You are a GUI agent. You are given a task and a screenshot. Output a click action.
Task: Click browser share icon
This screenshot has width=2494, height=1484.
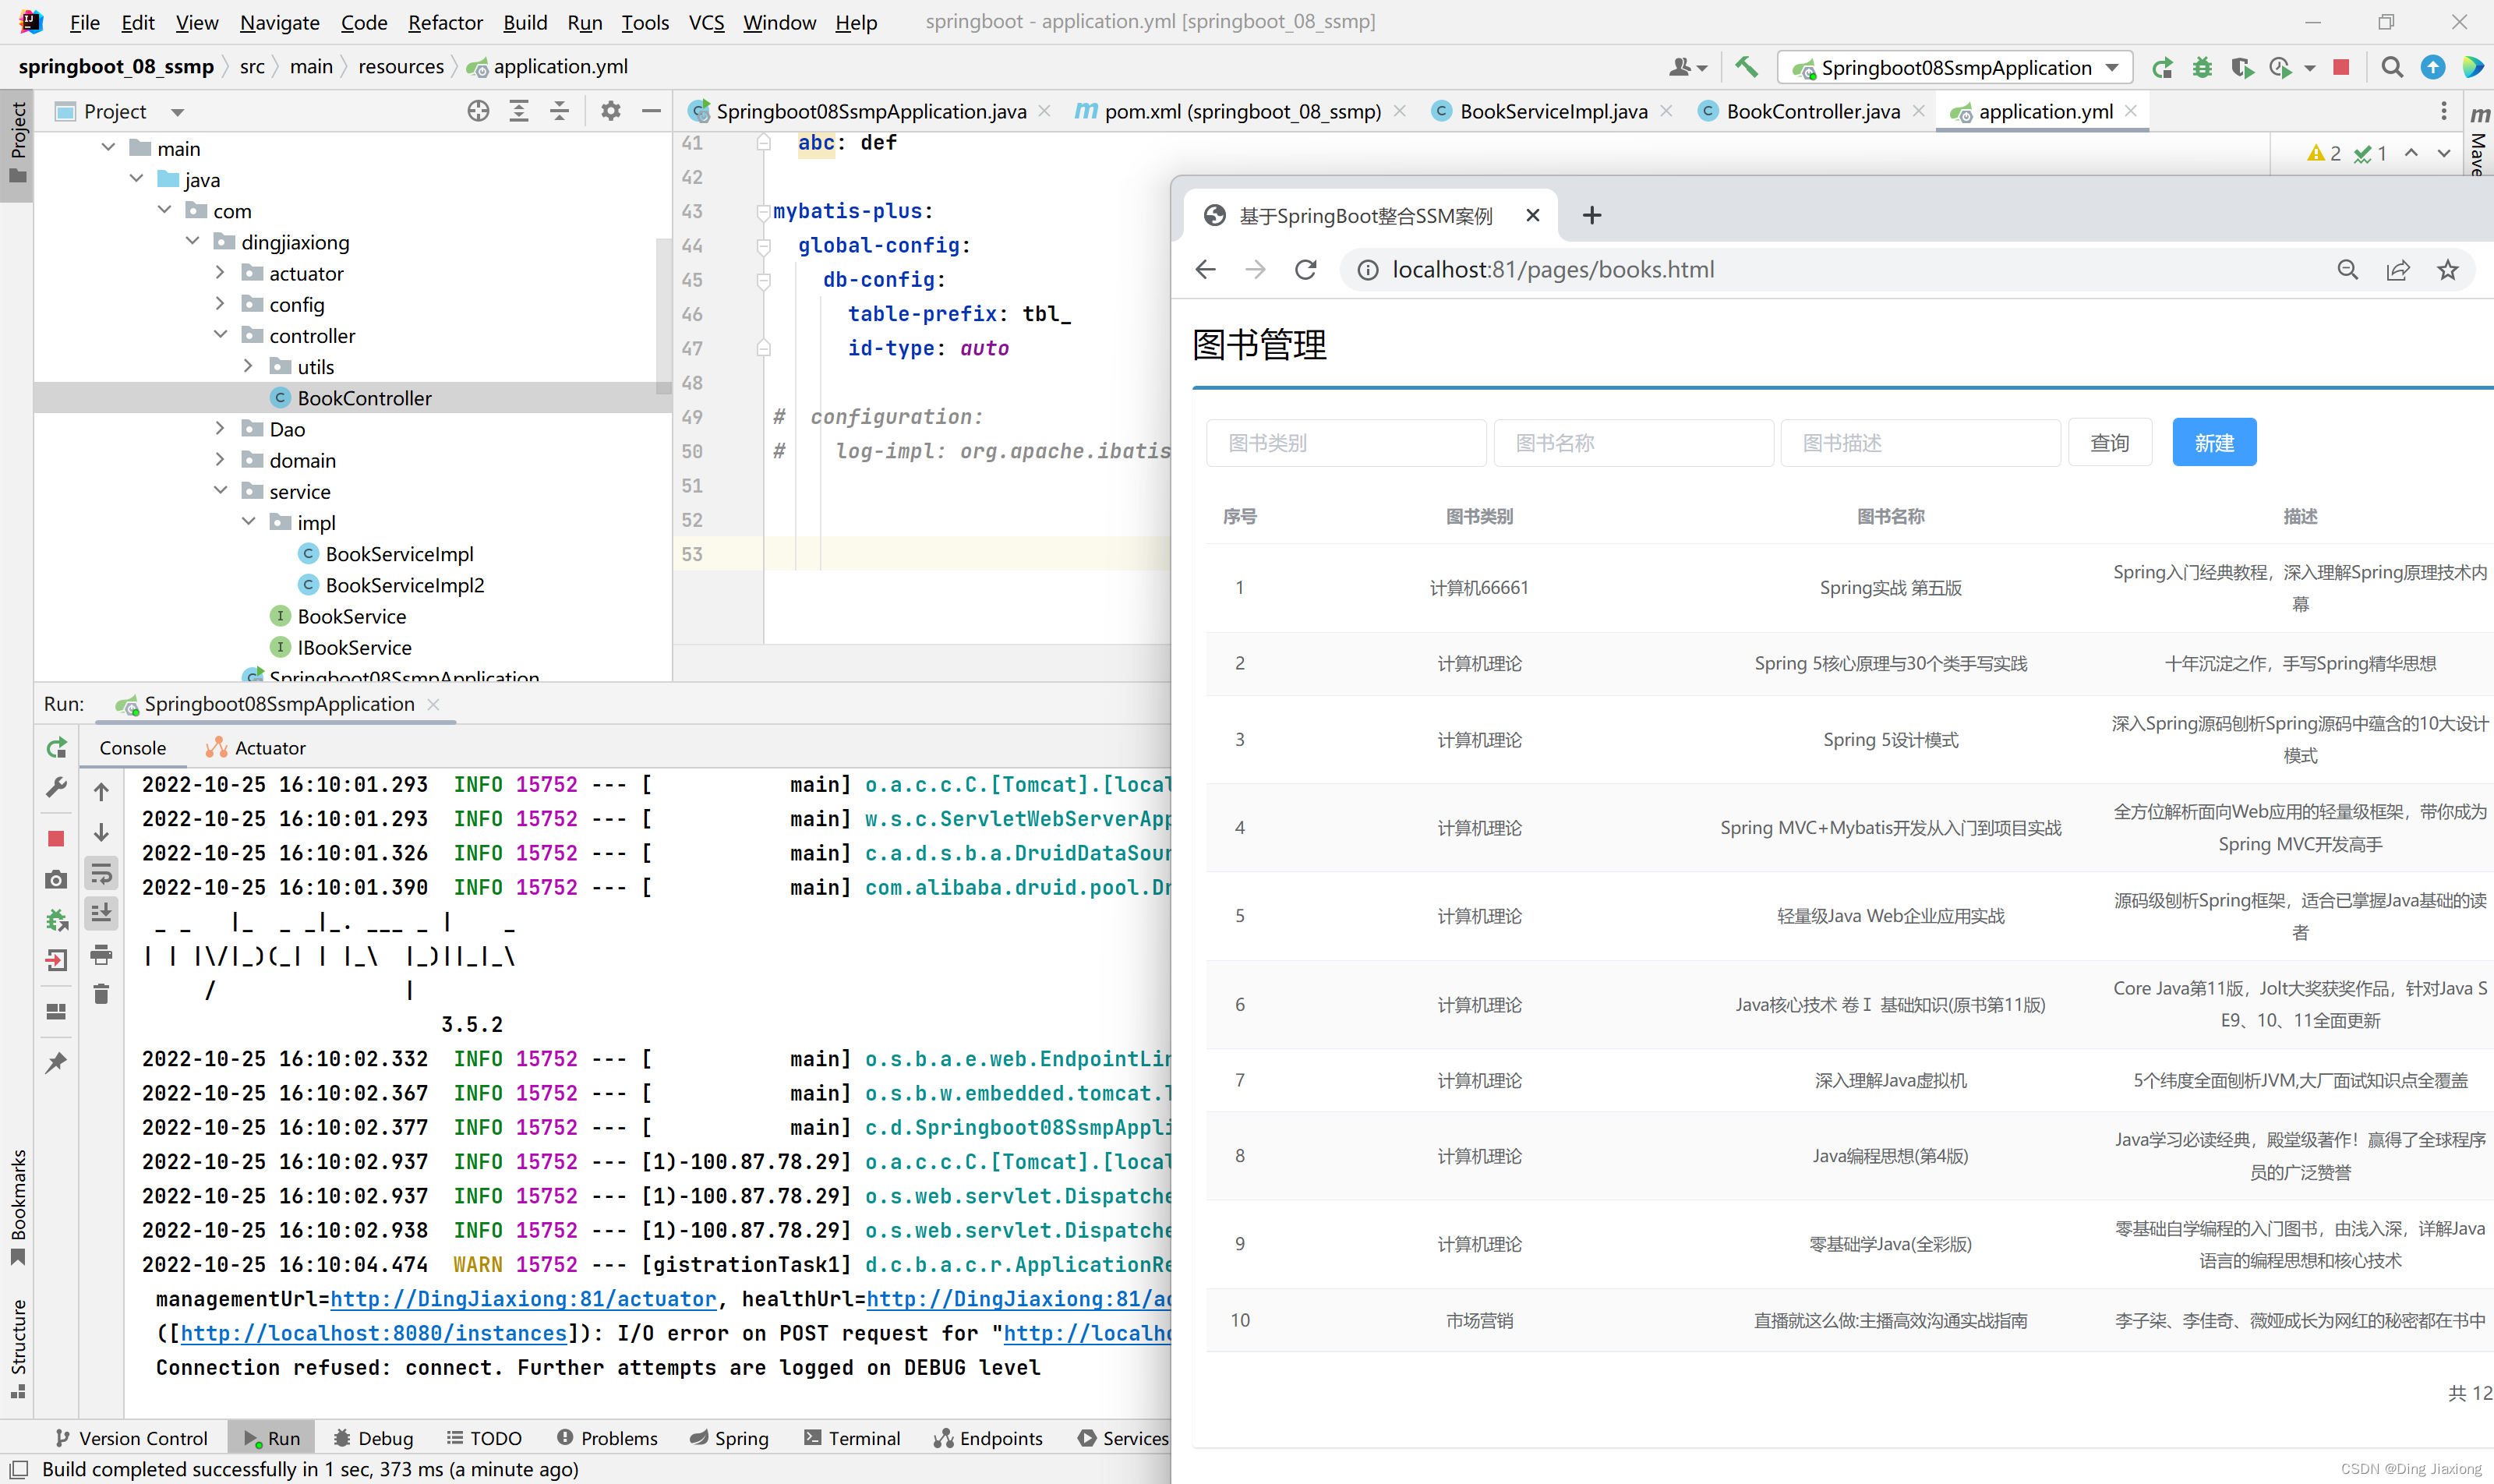point(2397,270)
